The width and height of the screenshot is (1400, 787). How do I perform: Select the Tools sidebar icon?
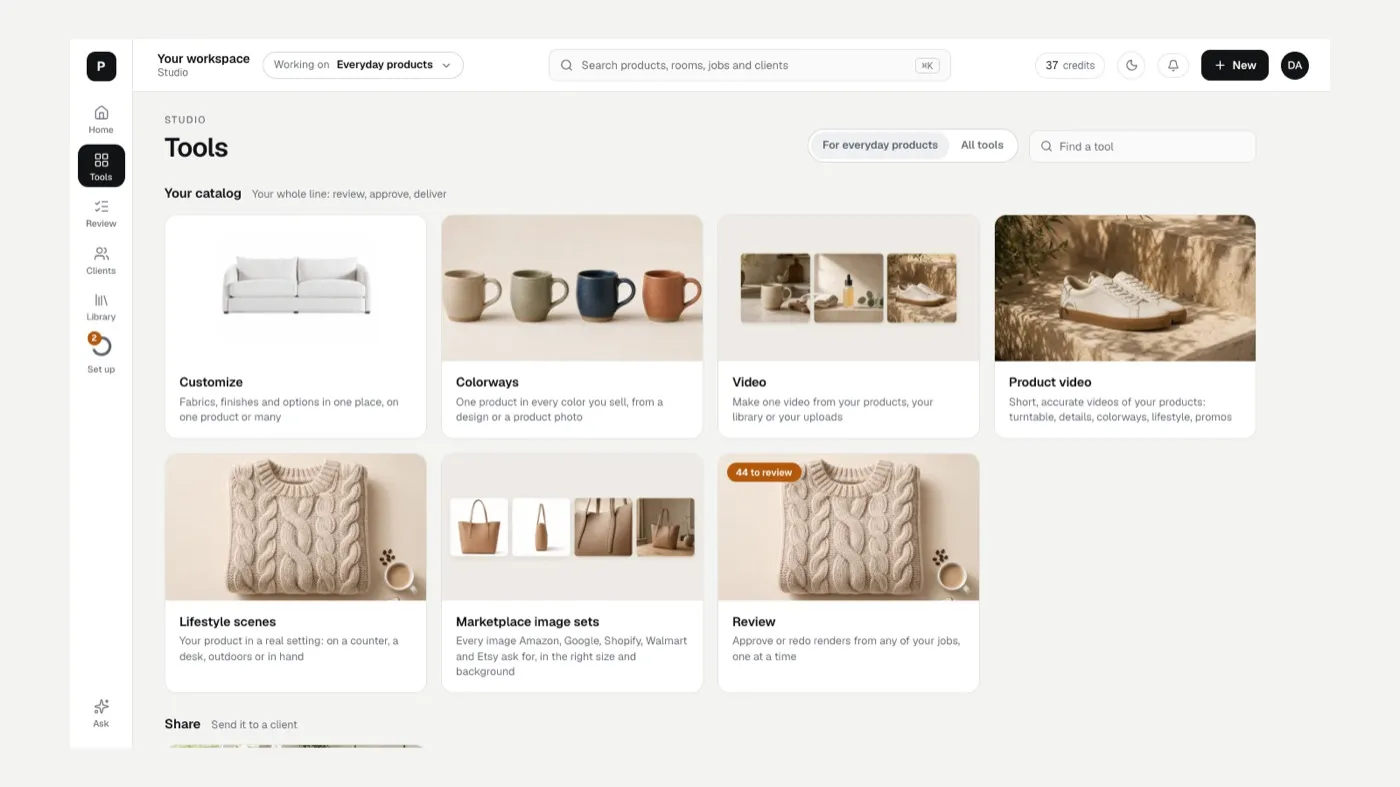[101, 166]
